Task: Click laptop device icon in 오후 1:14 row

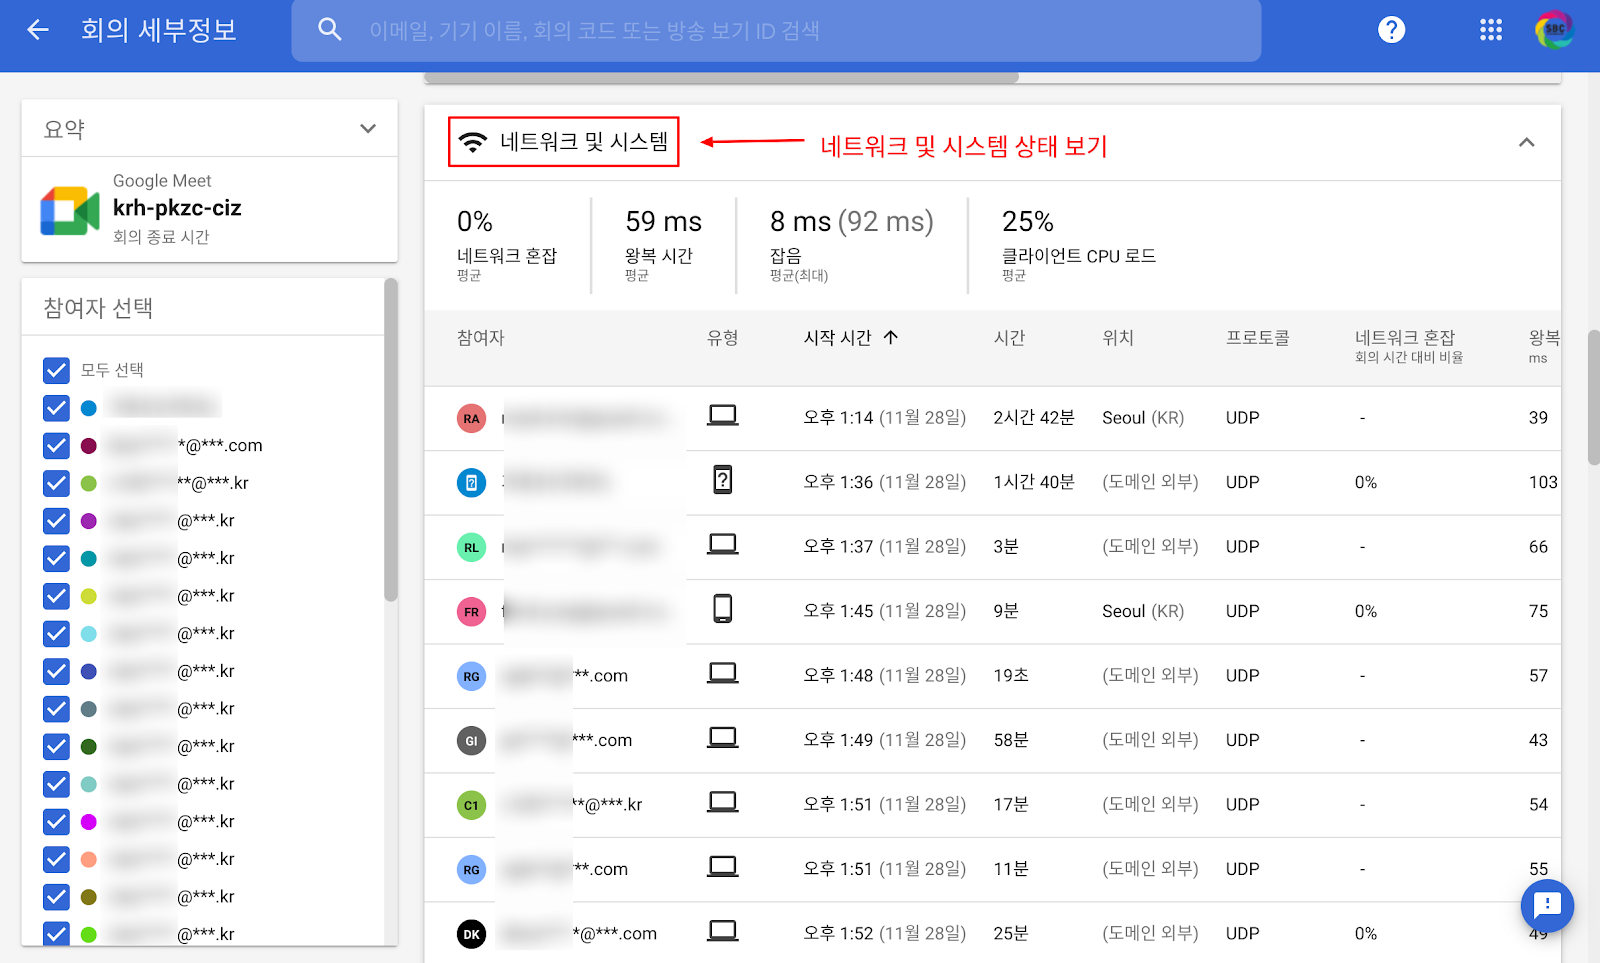Action: 722,416
